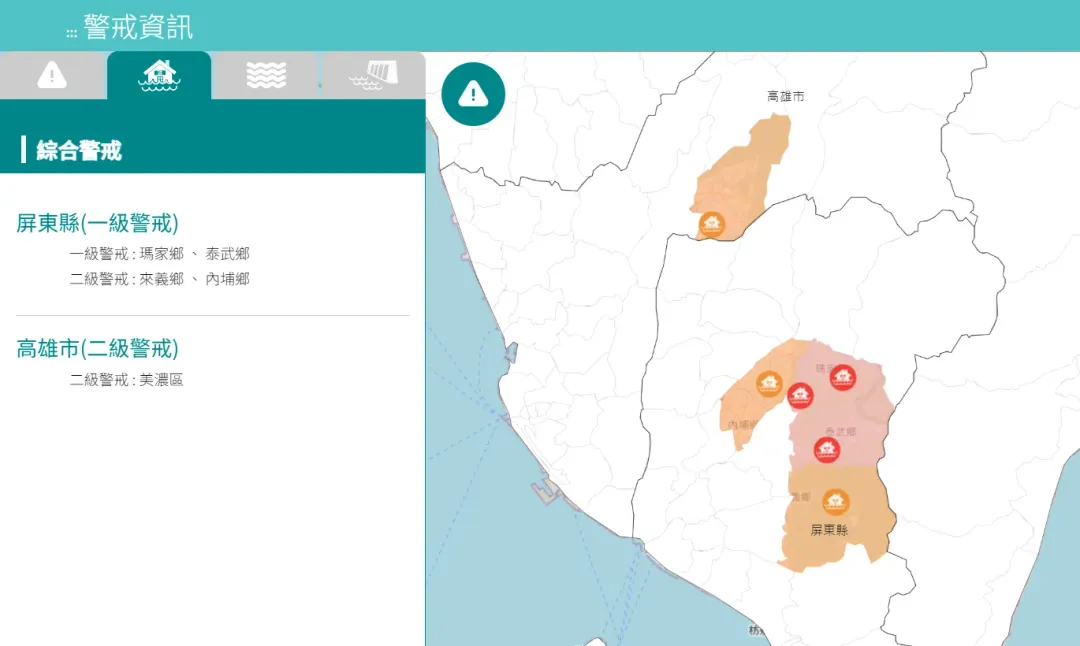Screen dimensions: 1080x646
Task: Select the orange flood marker in 內埔鄉
Action: pos(769,383)
